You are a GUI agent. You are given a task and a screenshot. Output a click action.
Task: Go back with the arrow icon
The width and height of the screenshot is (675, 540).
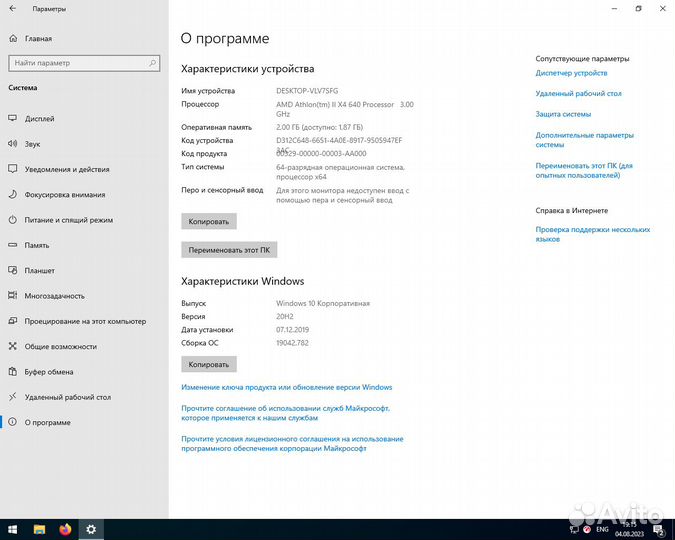point(12,9)
